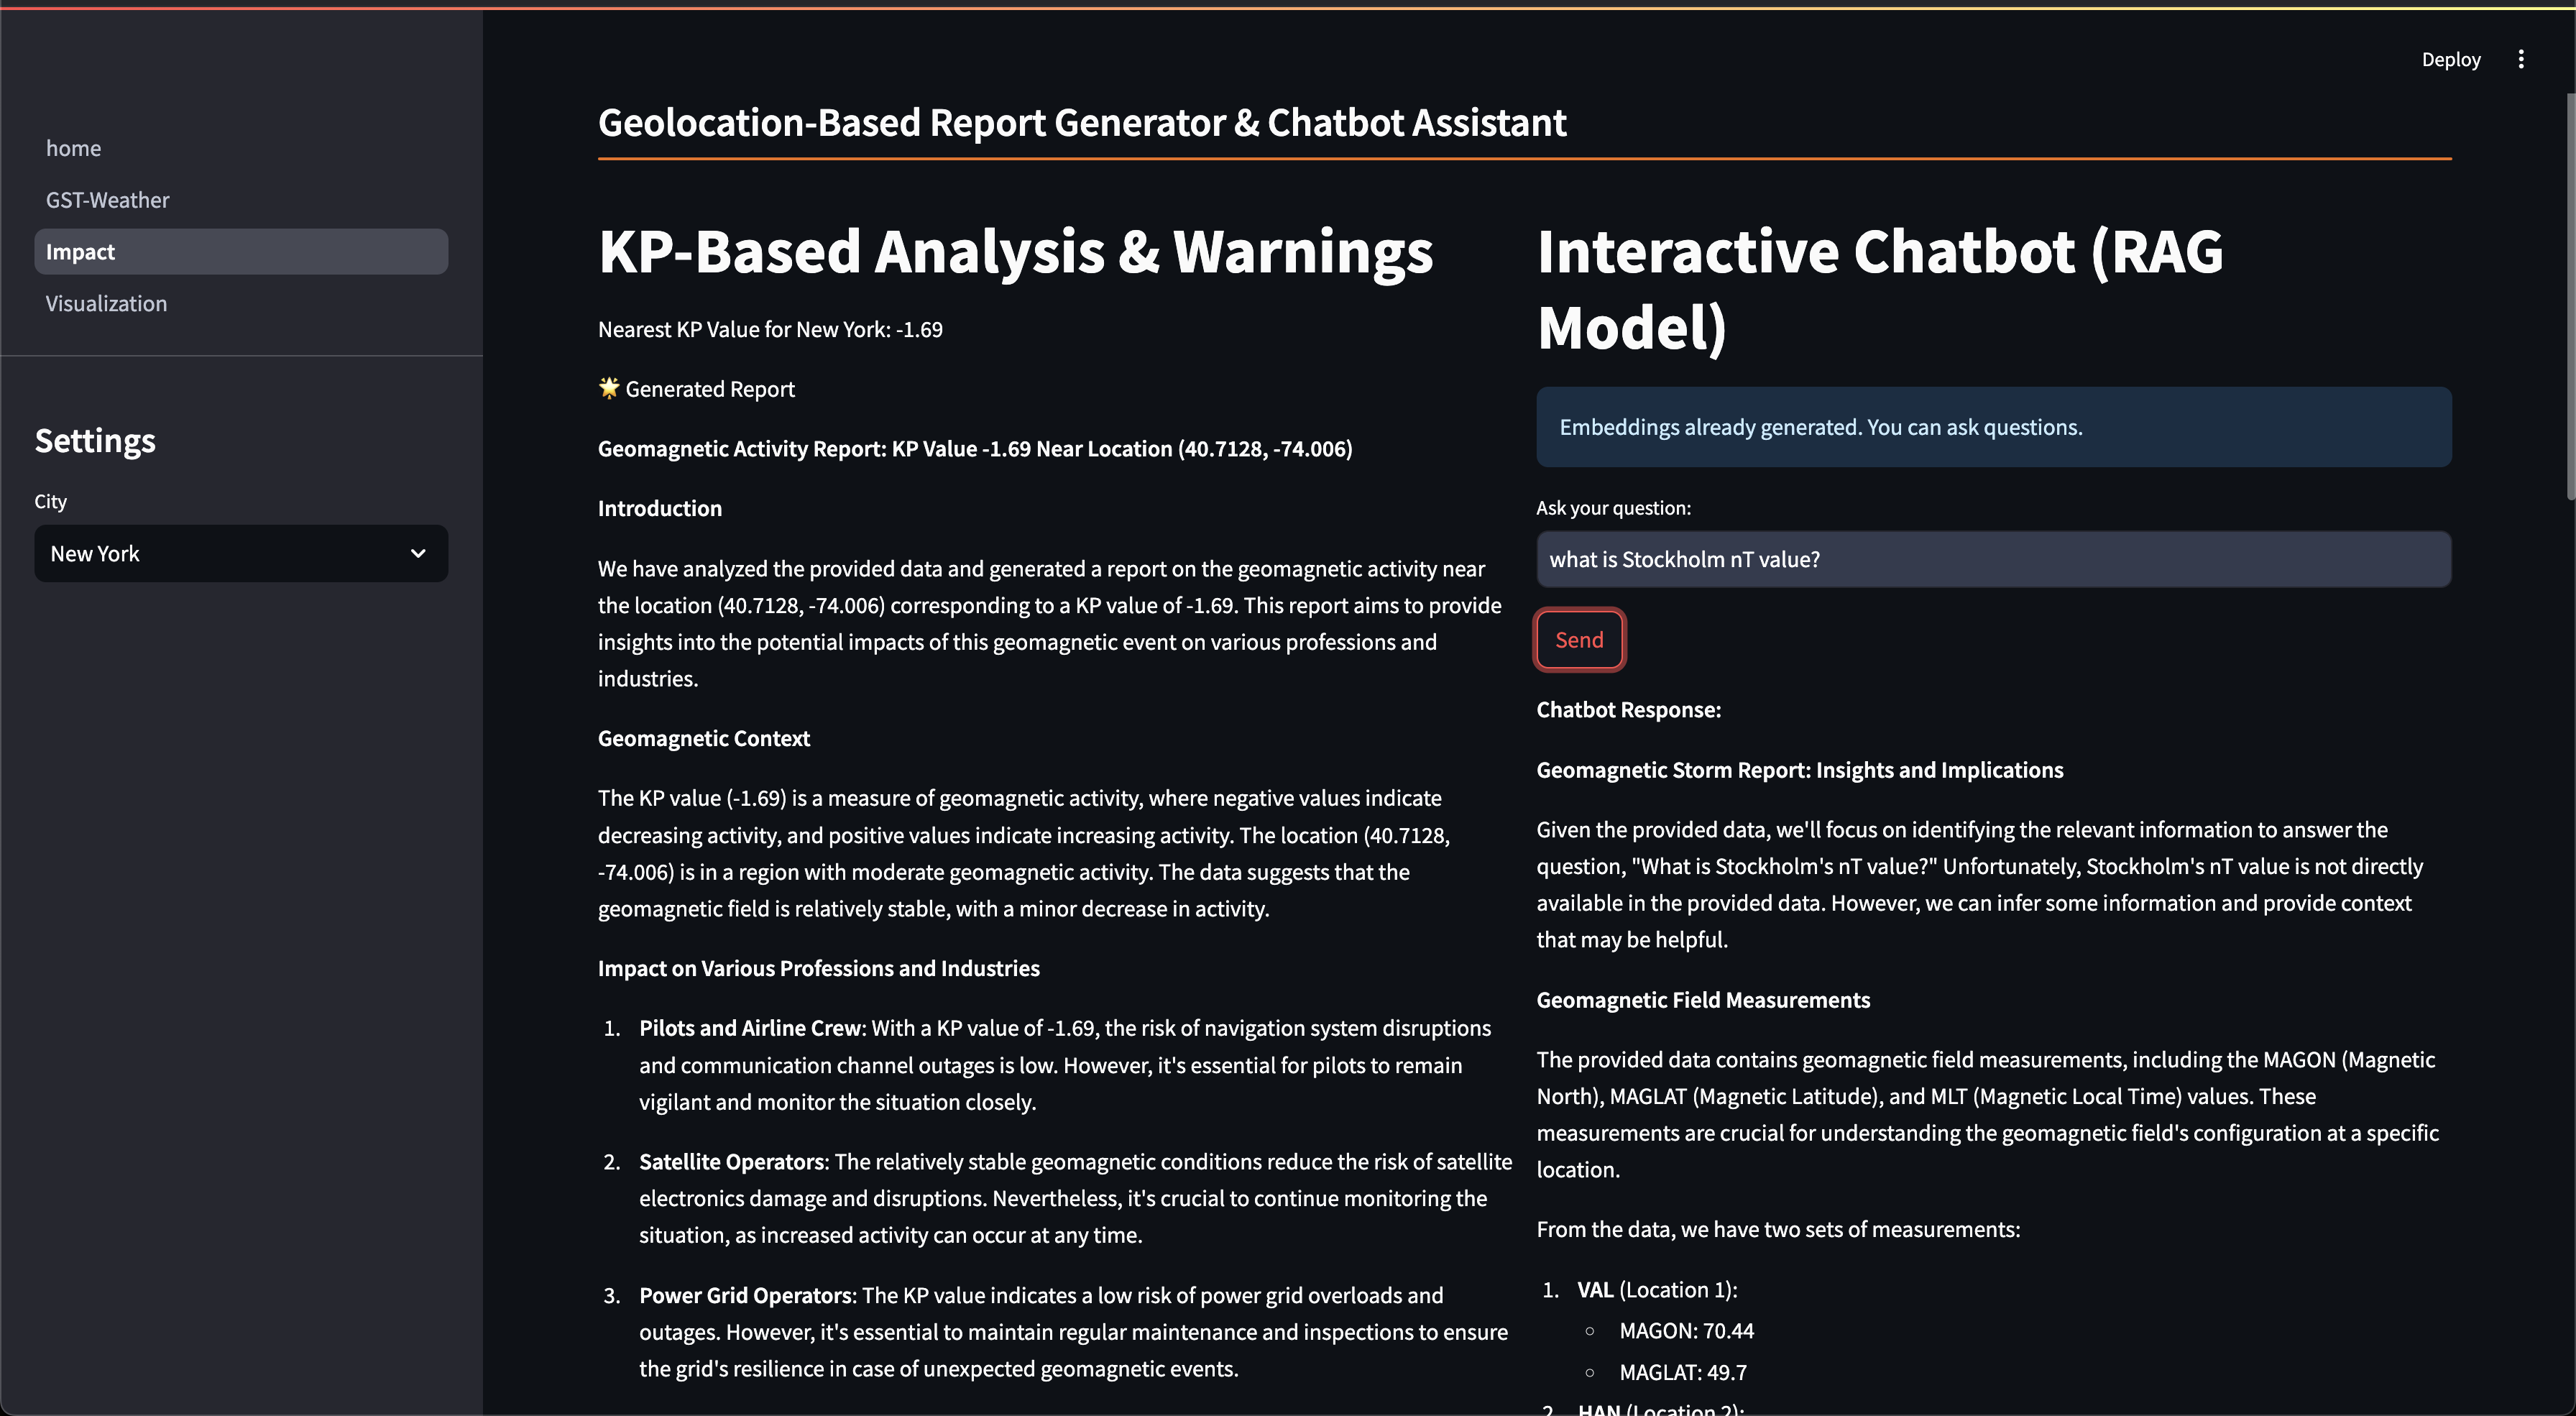Click the Settings sidebar heading
The image size is (2576, 1416).
pyautogui.click(x=95, y=441)
